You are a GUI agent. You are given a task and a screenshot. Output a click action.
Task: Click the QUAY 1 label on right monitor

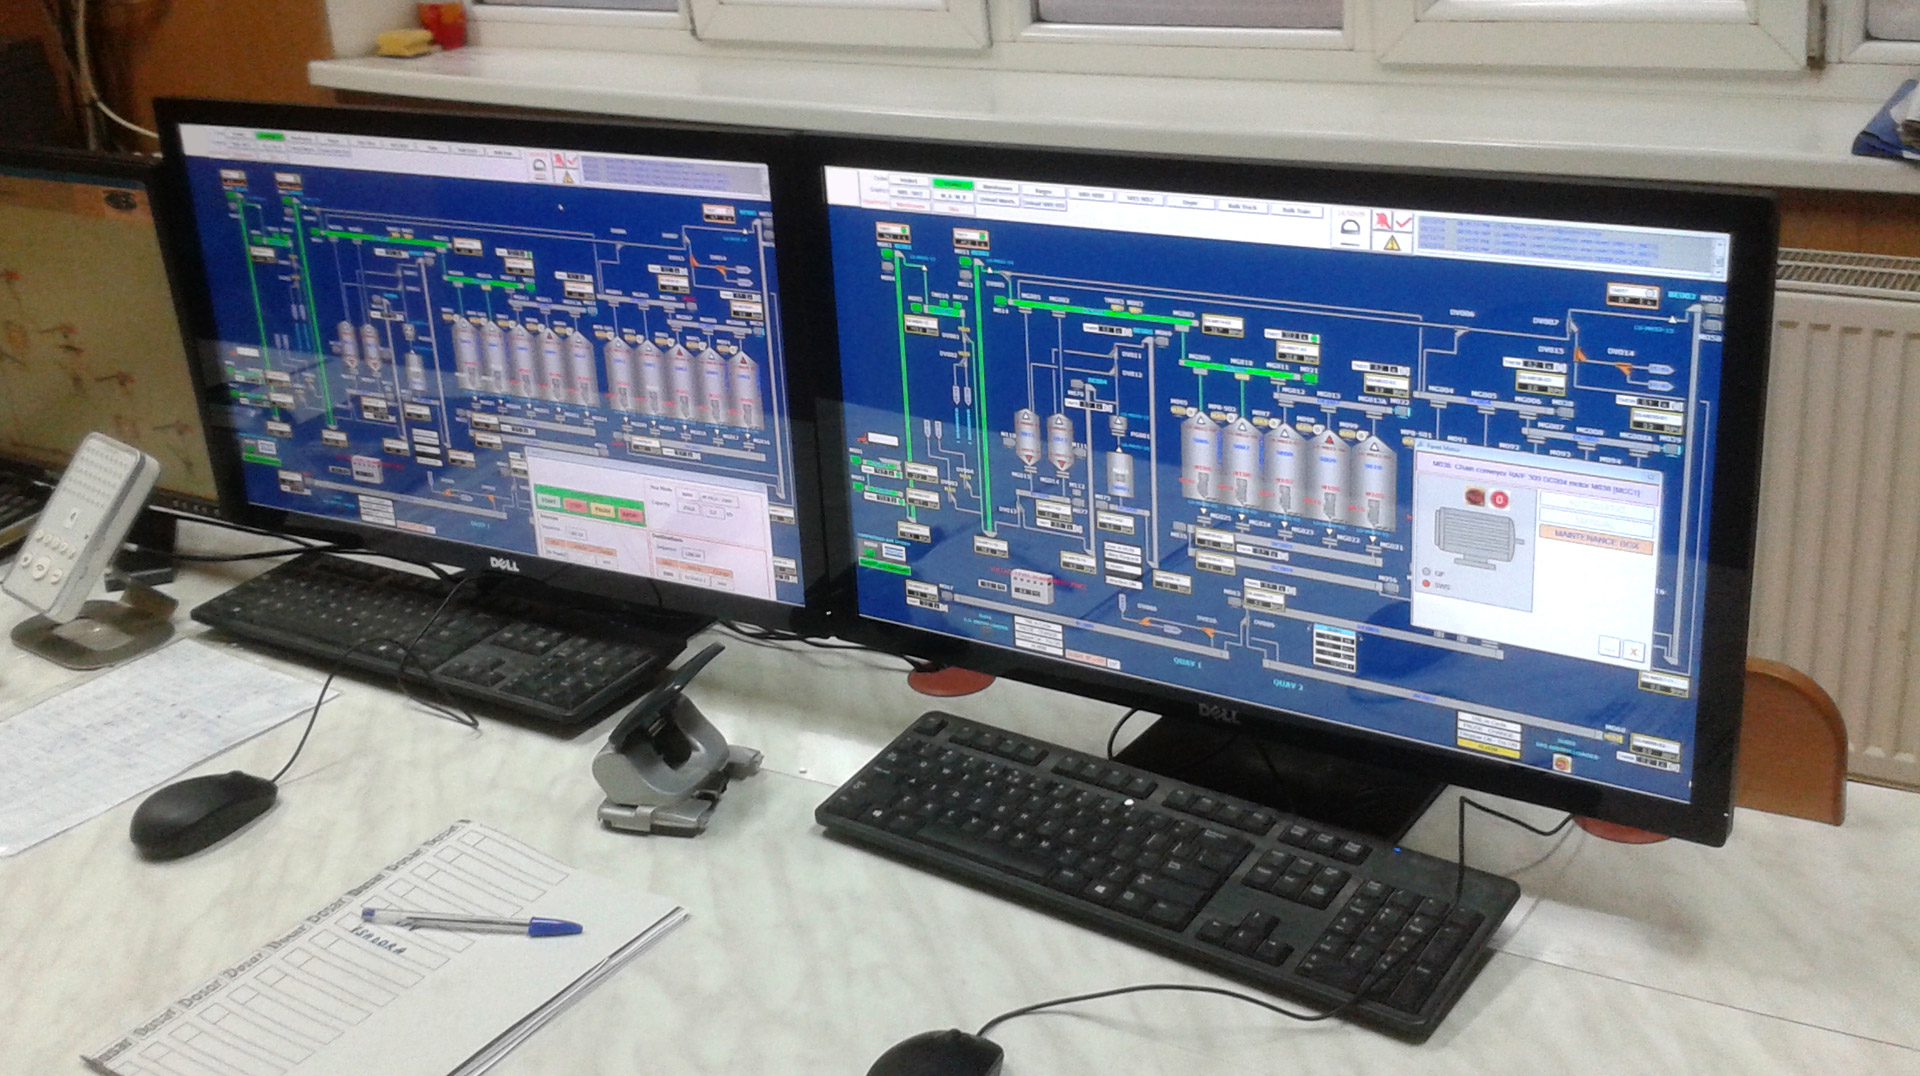coord(1186,661)
